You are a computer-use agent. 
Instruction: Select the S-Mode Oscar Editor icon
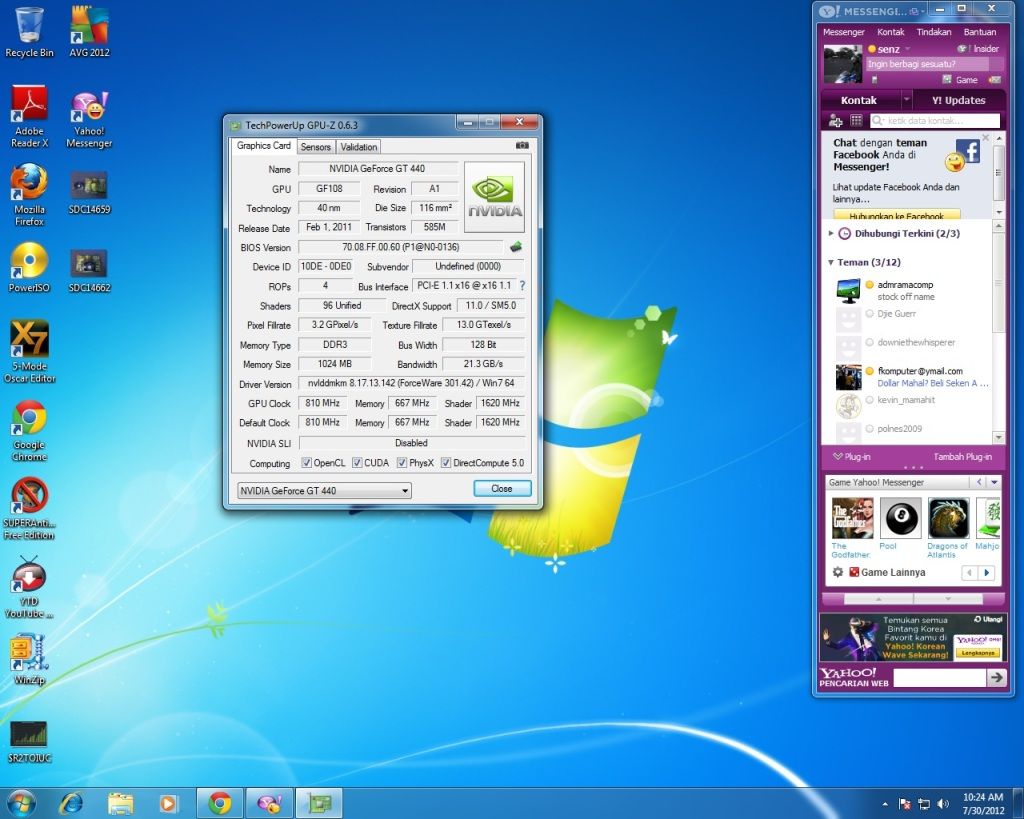[x=29, y=351]
